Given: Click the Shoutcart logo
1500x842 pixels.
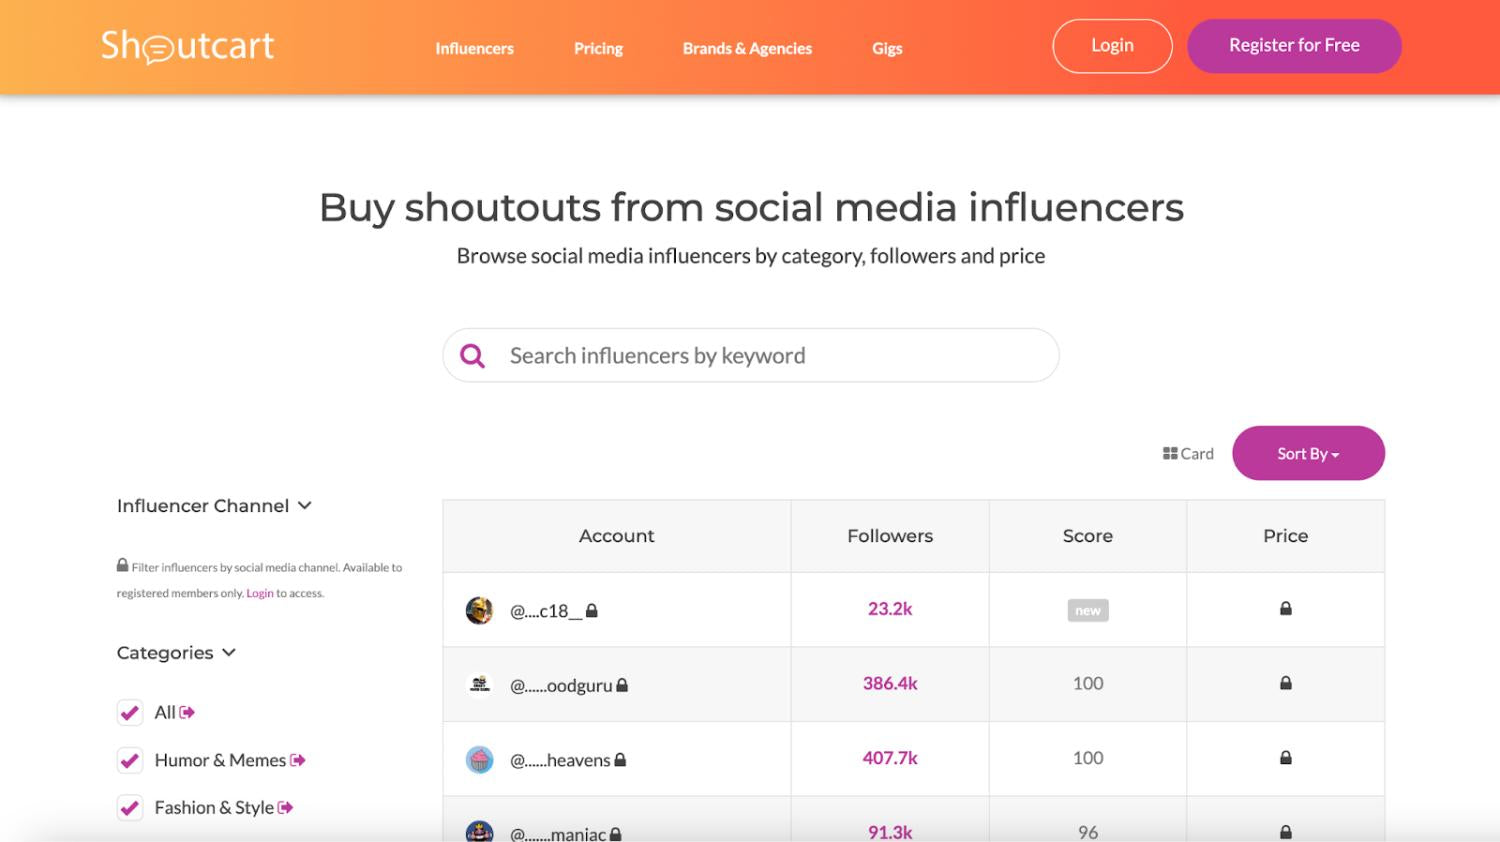Looking at the screenshot, I should [x=187, y=46].
